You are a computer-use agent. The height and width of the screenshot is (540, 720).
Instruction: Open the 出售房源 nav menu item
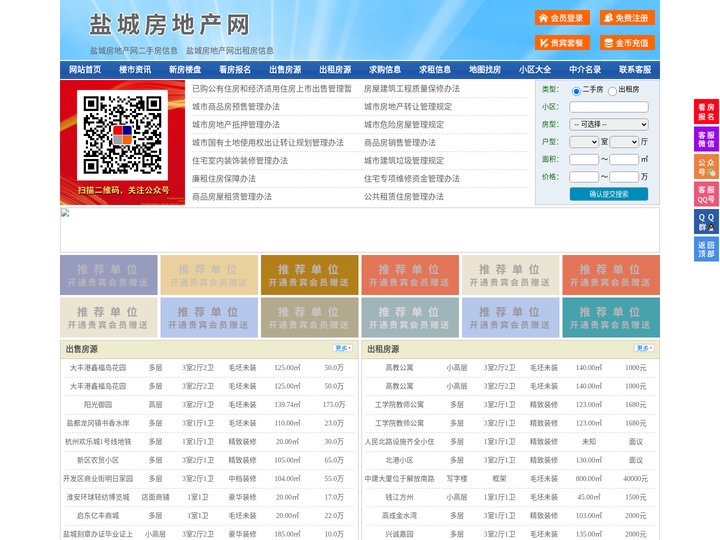(x=285, y=70)
